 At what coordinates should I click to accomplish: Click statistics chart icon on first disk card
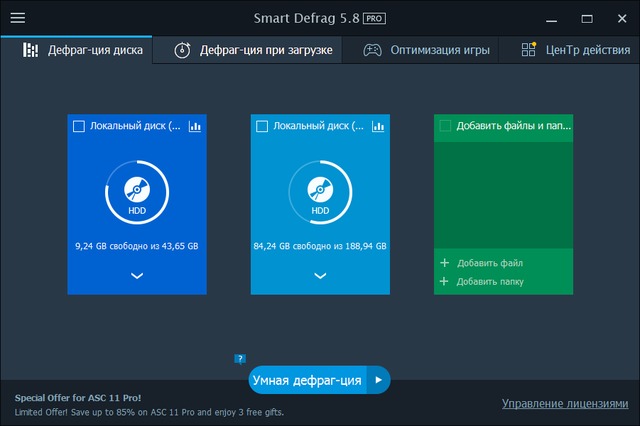(x=194, y=126)
